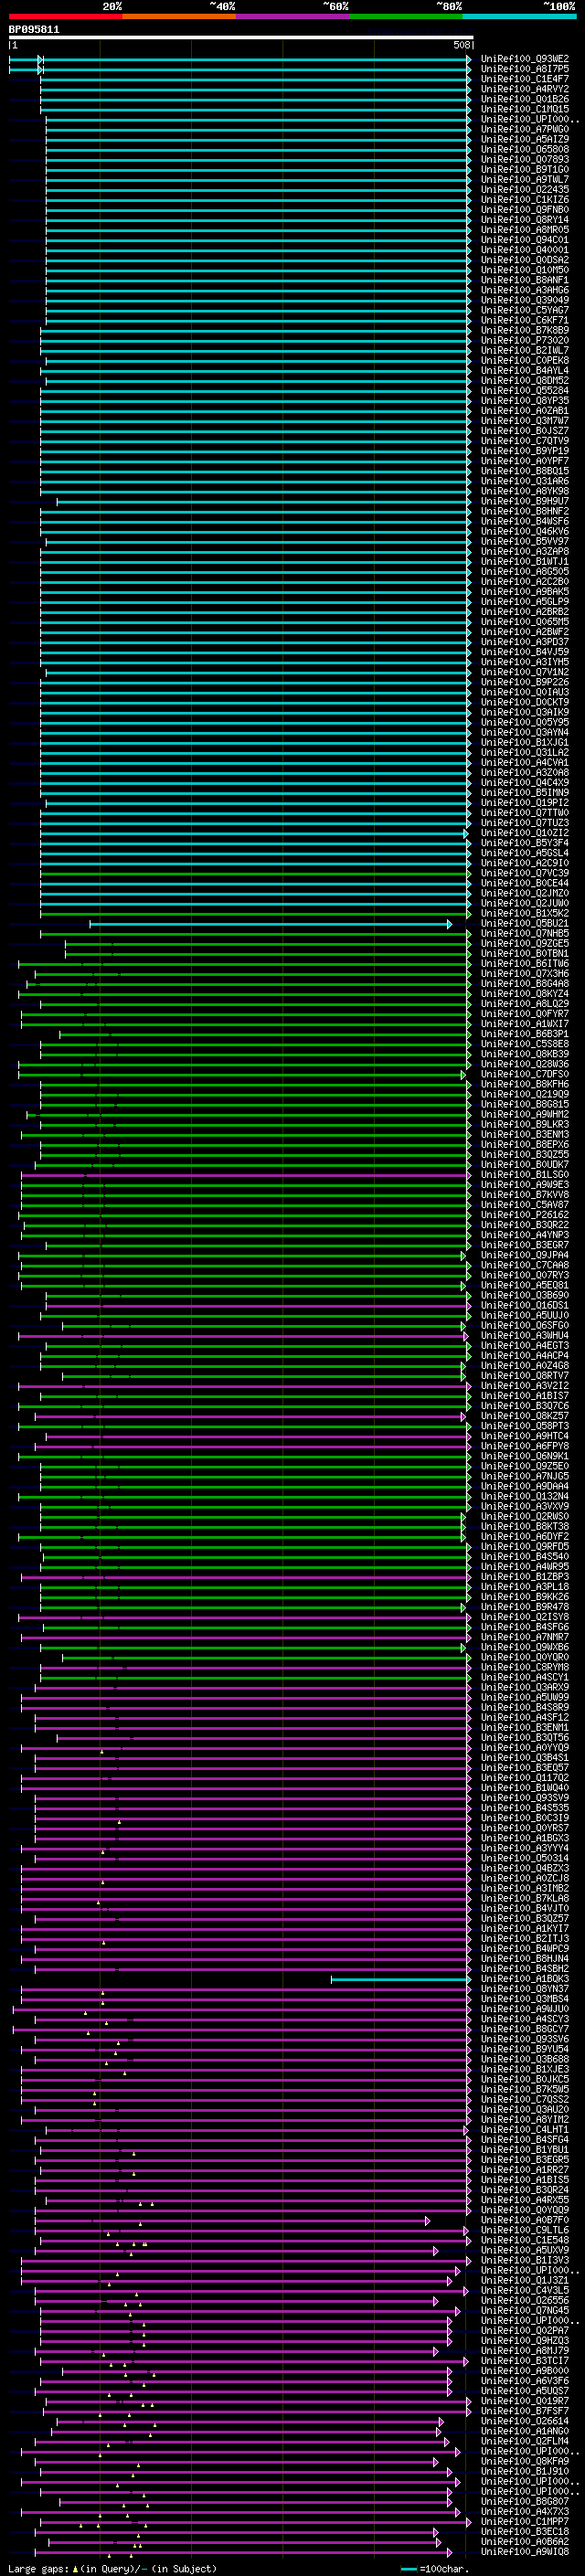This screenshot has height=2576, width=585.
Task: Click hit label UniRef100_B0TBN1
Action: coord(525,954)
